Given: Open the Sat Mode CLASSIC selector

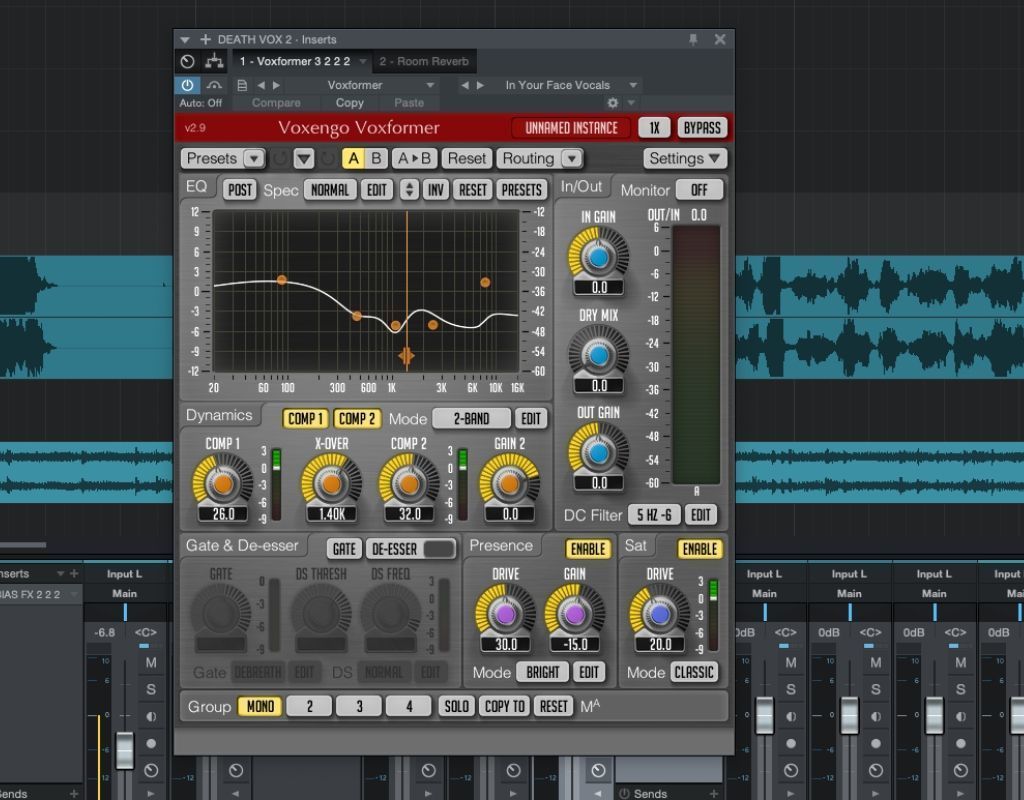Looking at the screenshot, I should 694,672.
